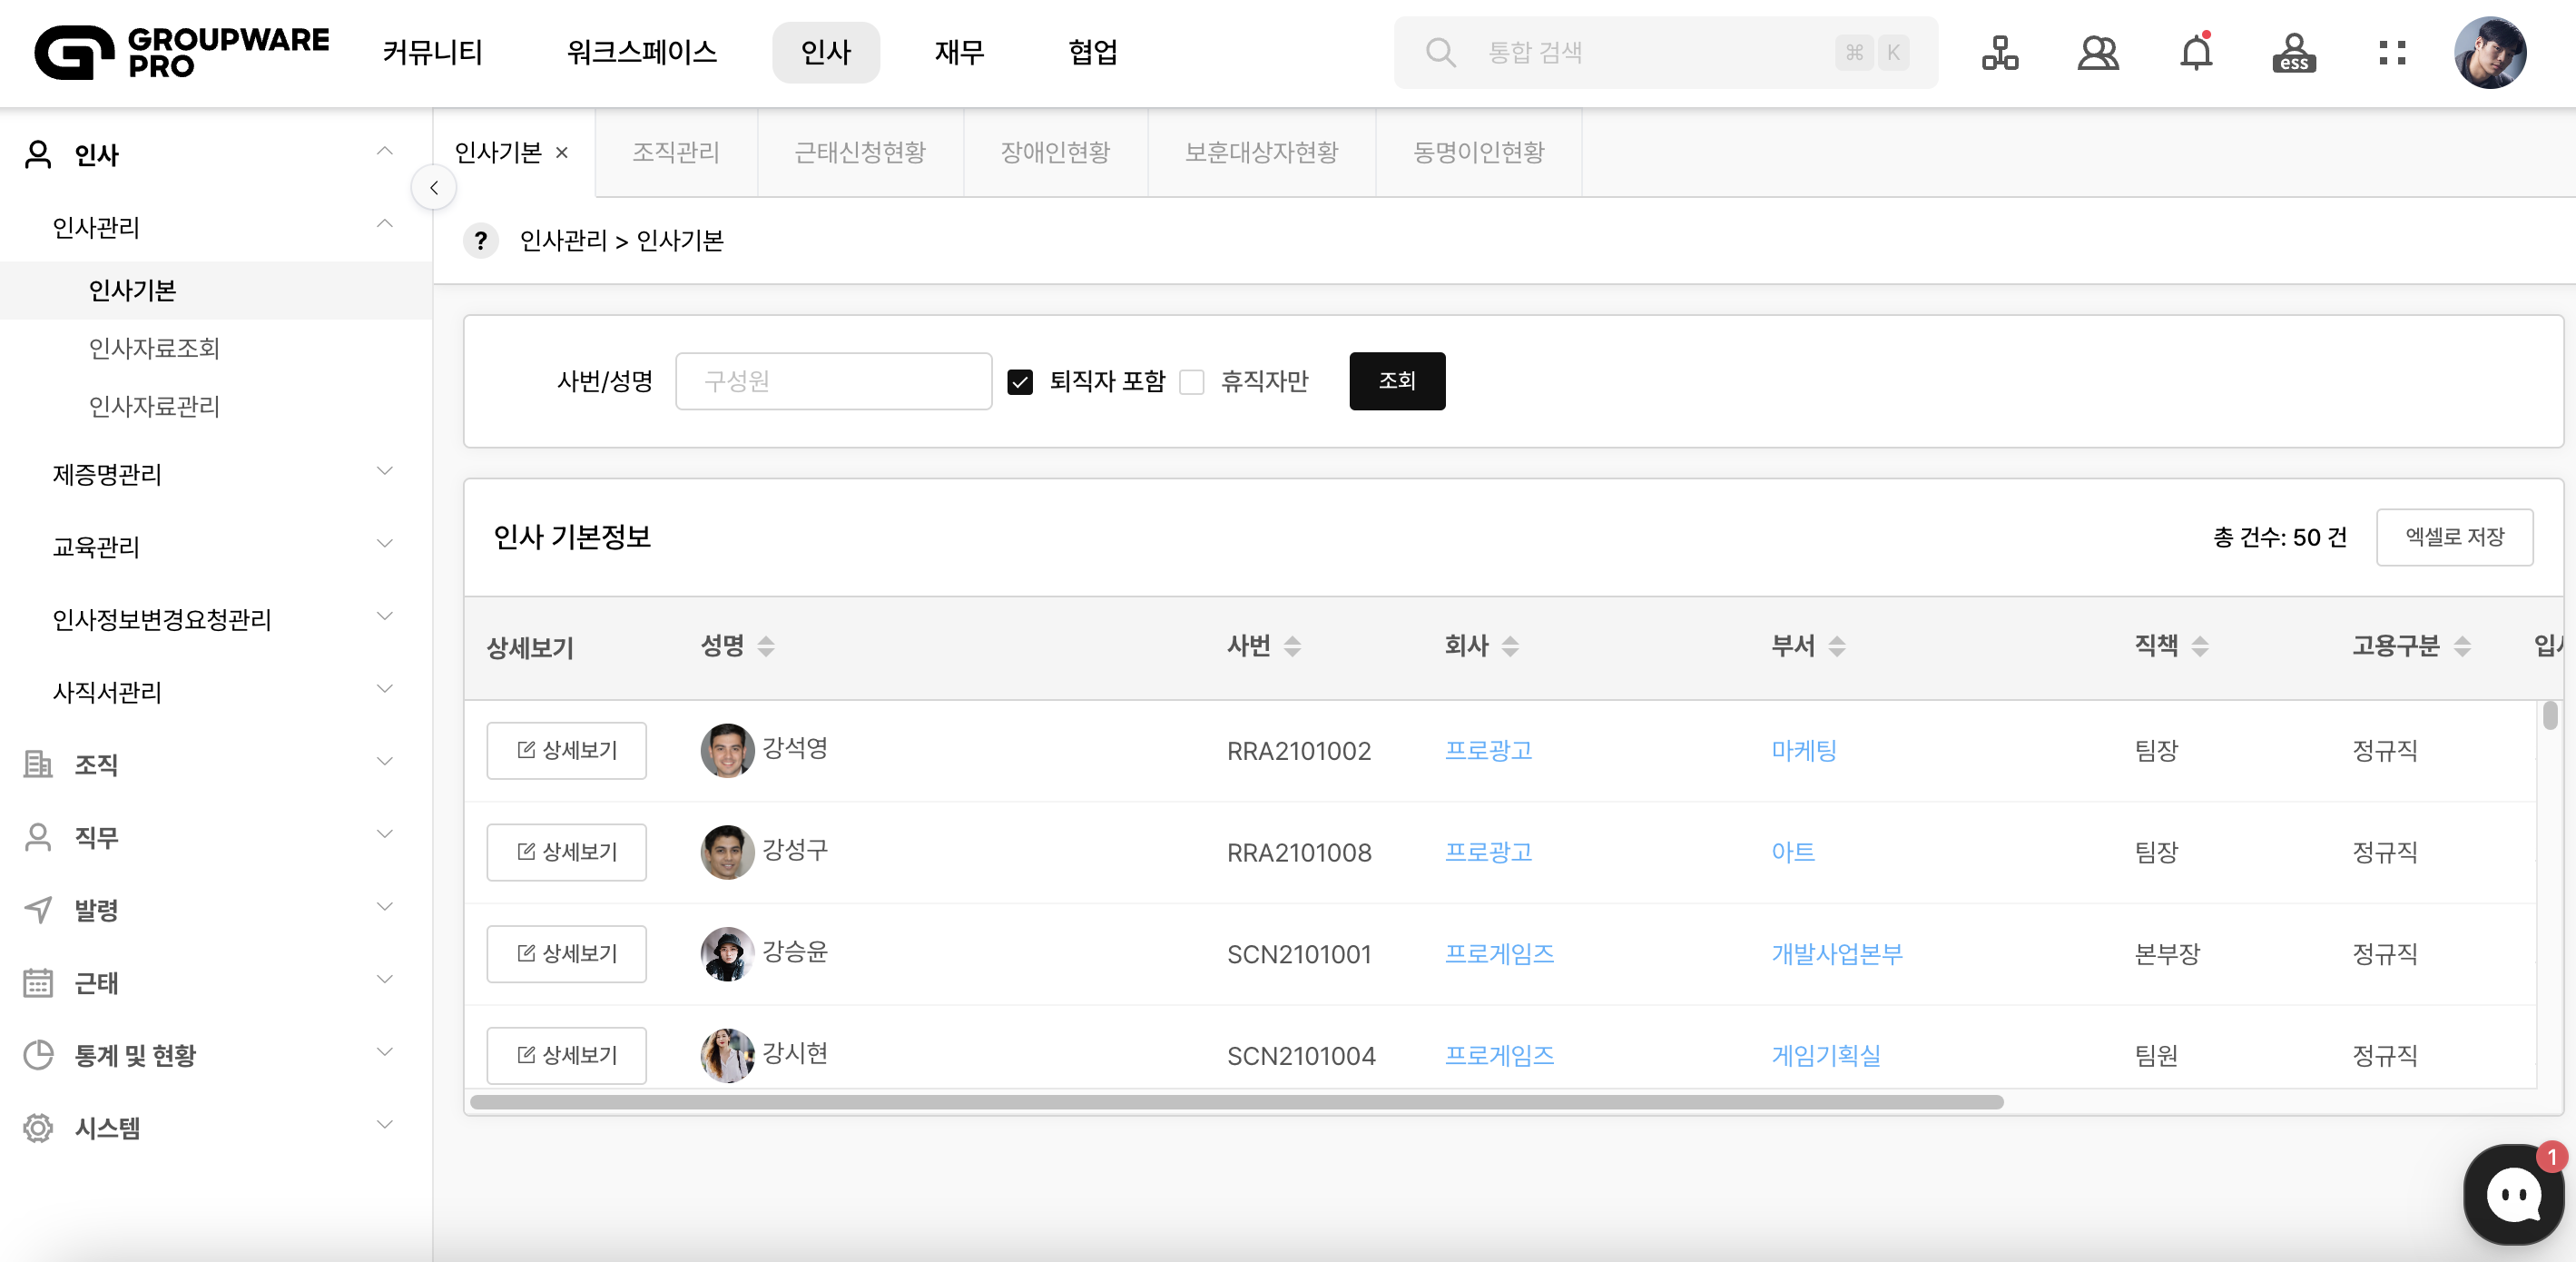The height and width of the screenshot is (1262, 2576).
Task: Open the notifications bell
Action: pyautogui.click(x=2196, y=52)
